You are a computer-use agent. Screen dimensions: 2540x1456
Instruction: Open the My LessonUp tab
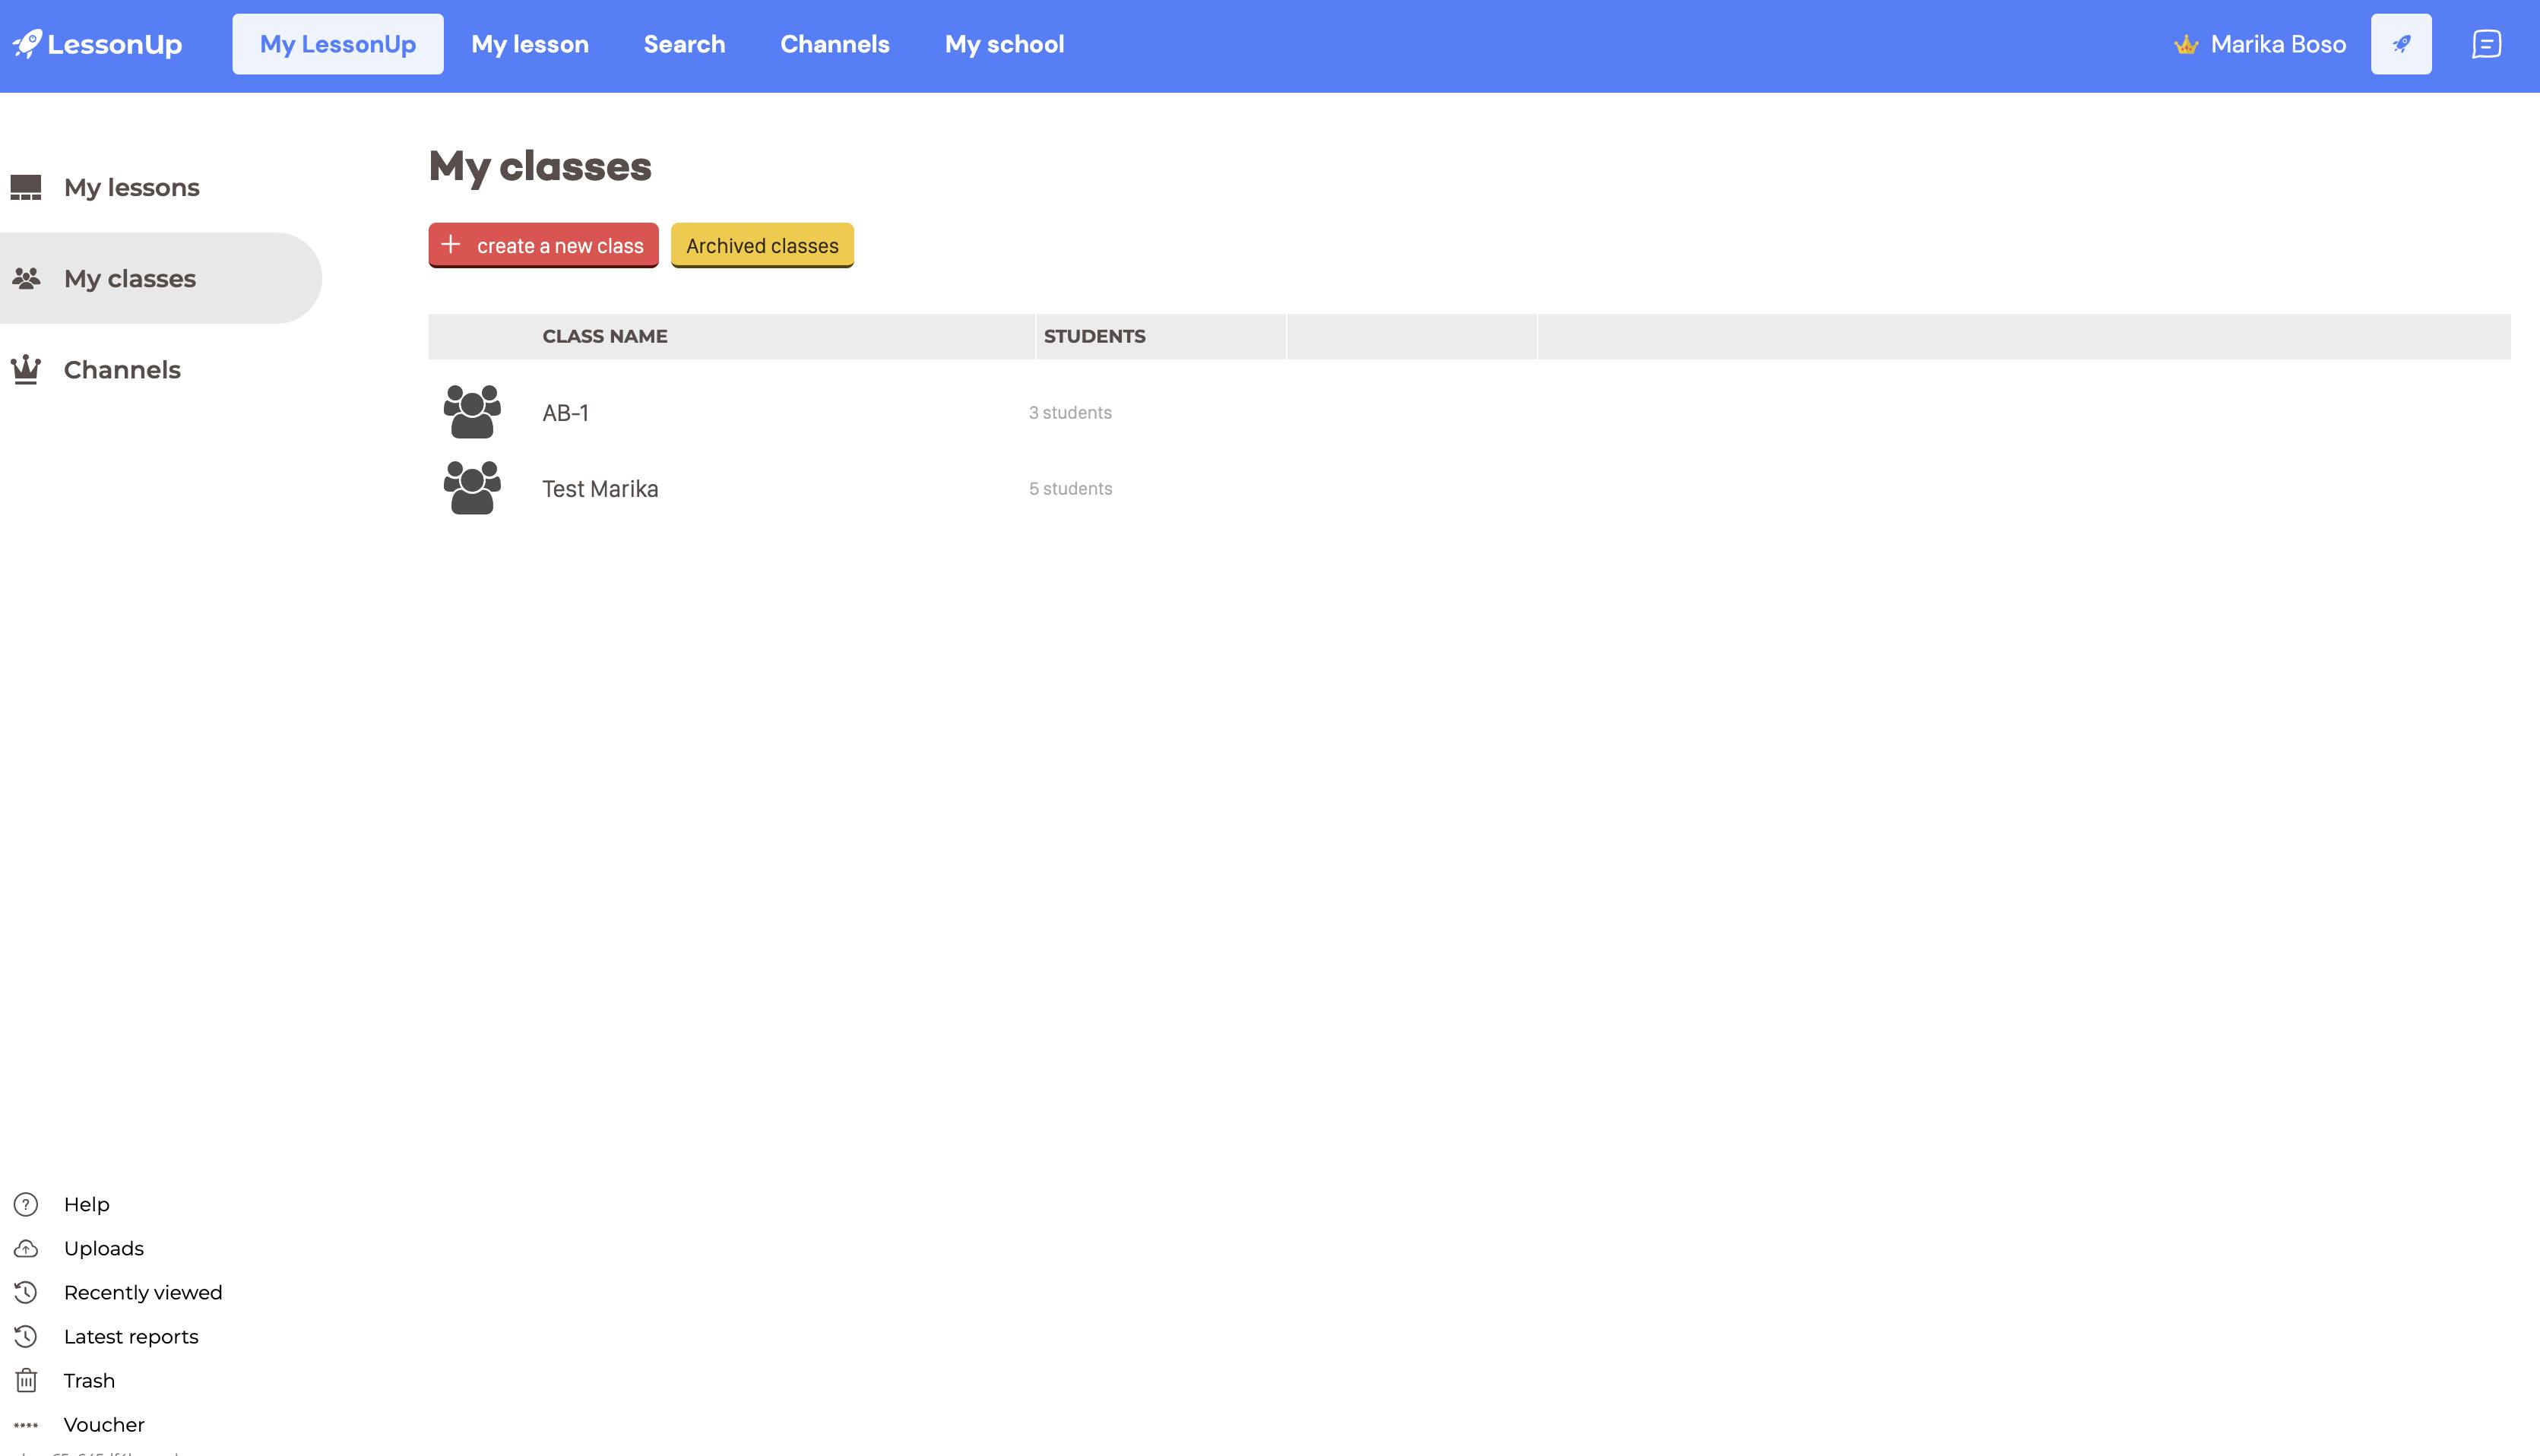point(338,44)
